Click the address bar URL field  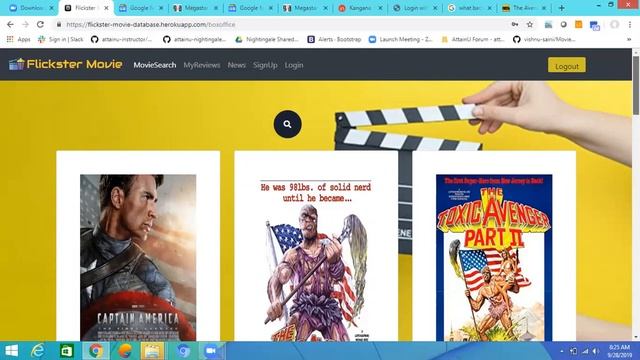click(282, 24)
